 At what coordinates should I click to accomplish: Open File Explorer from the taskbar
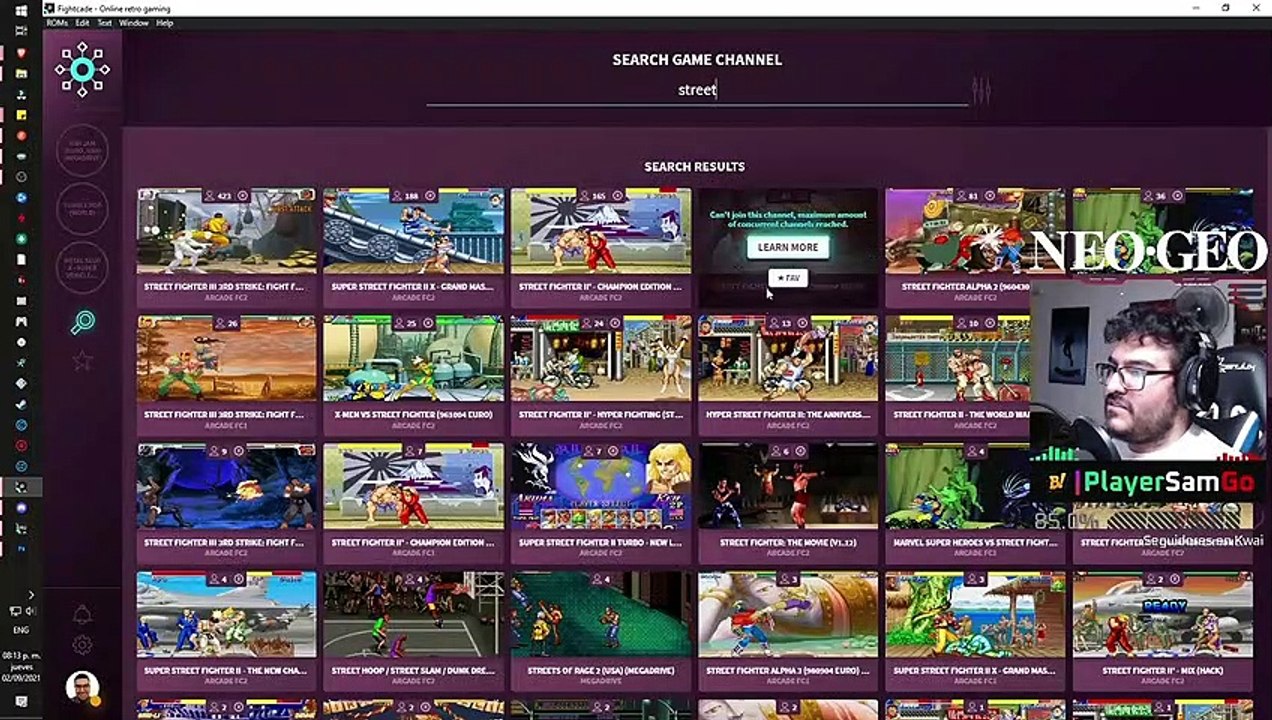[x=21, y=73]
